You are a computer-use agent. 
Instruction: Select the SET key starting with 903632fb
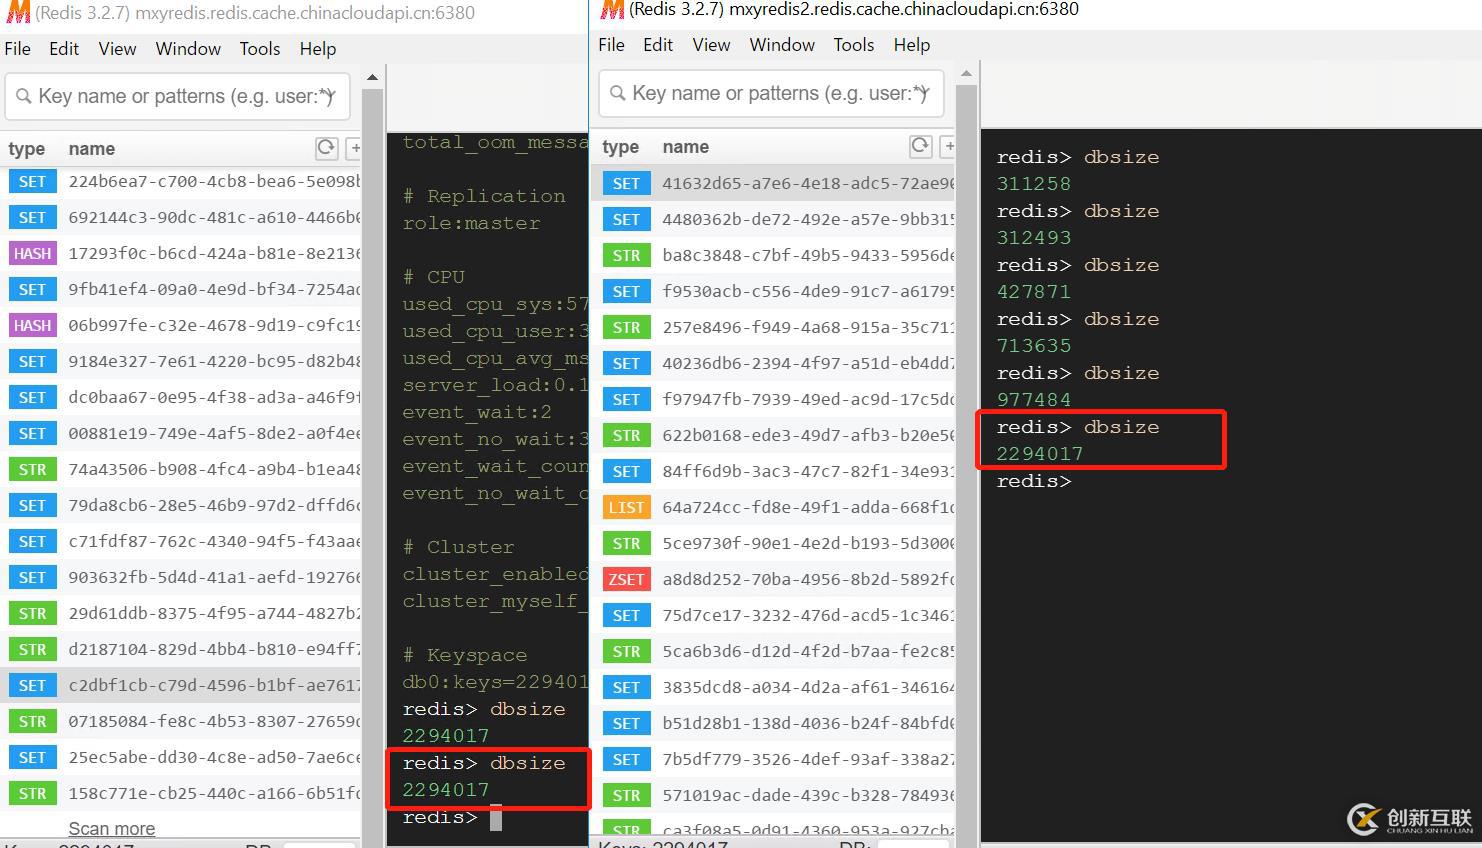(181, 578)
